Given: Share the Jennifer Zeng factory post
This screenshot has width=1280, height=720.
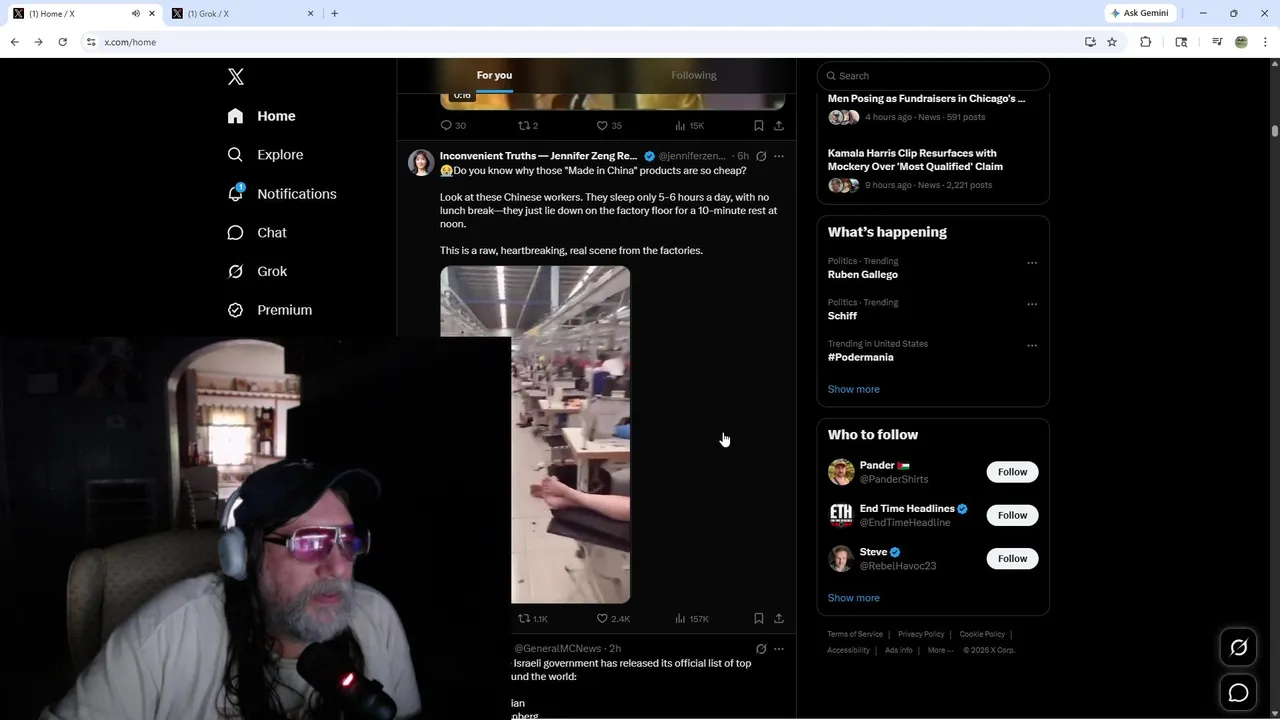Looking at the screenshot, I should coord(779,619).
